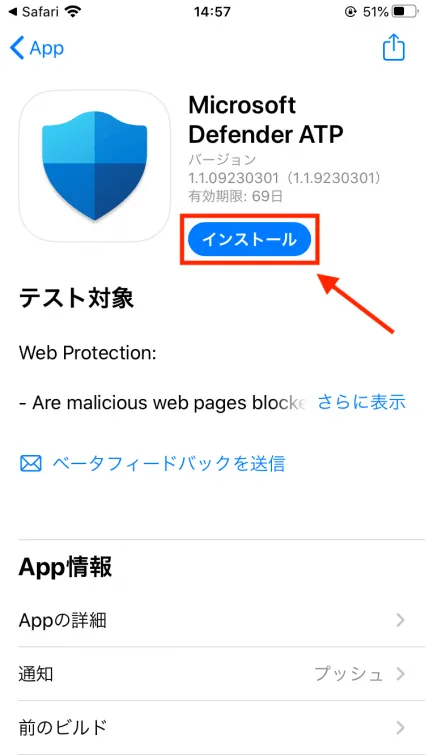Tap the インストール button
The height and width of the screenshot is (756, 425).
point(249,239)
